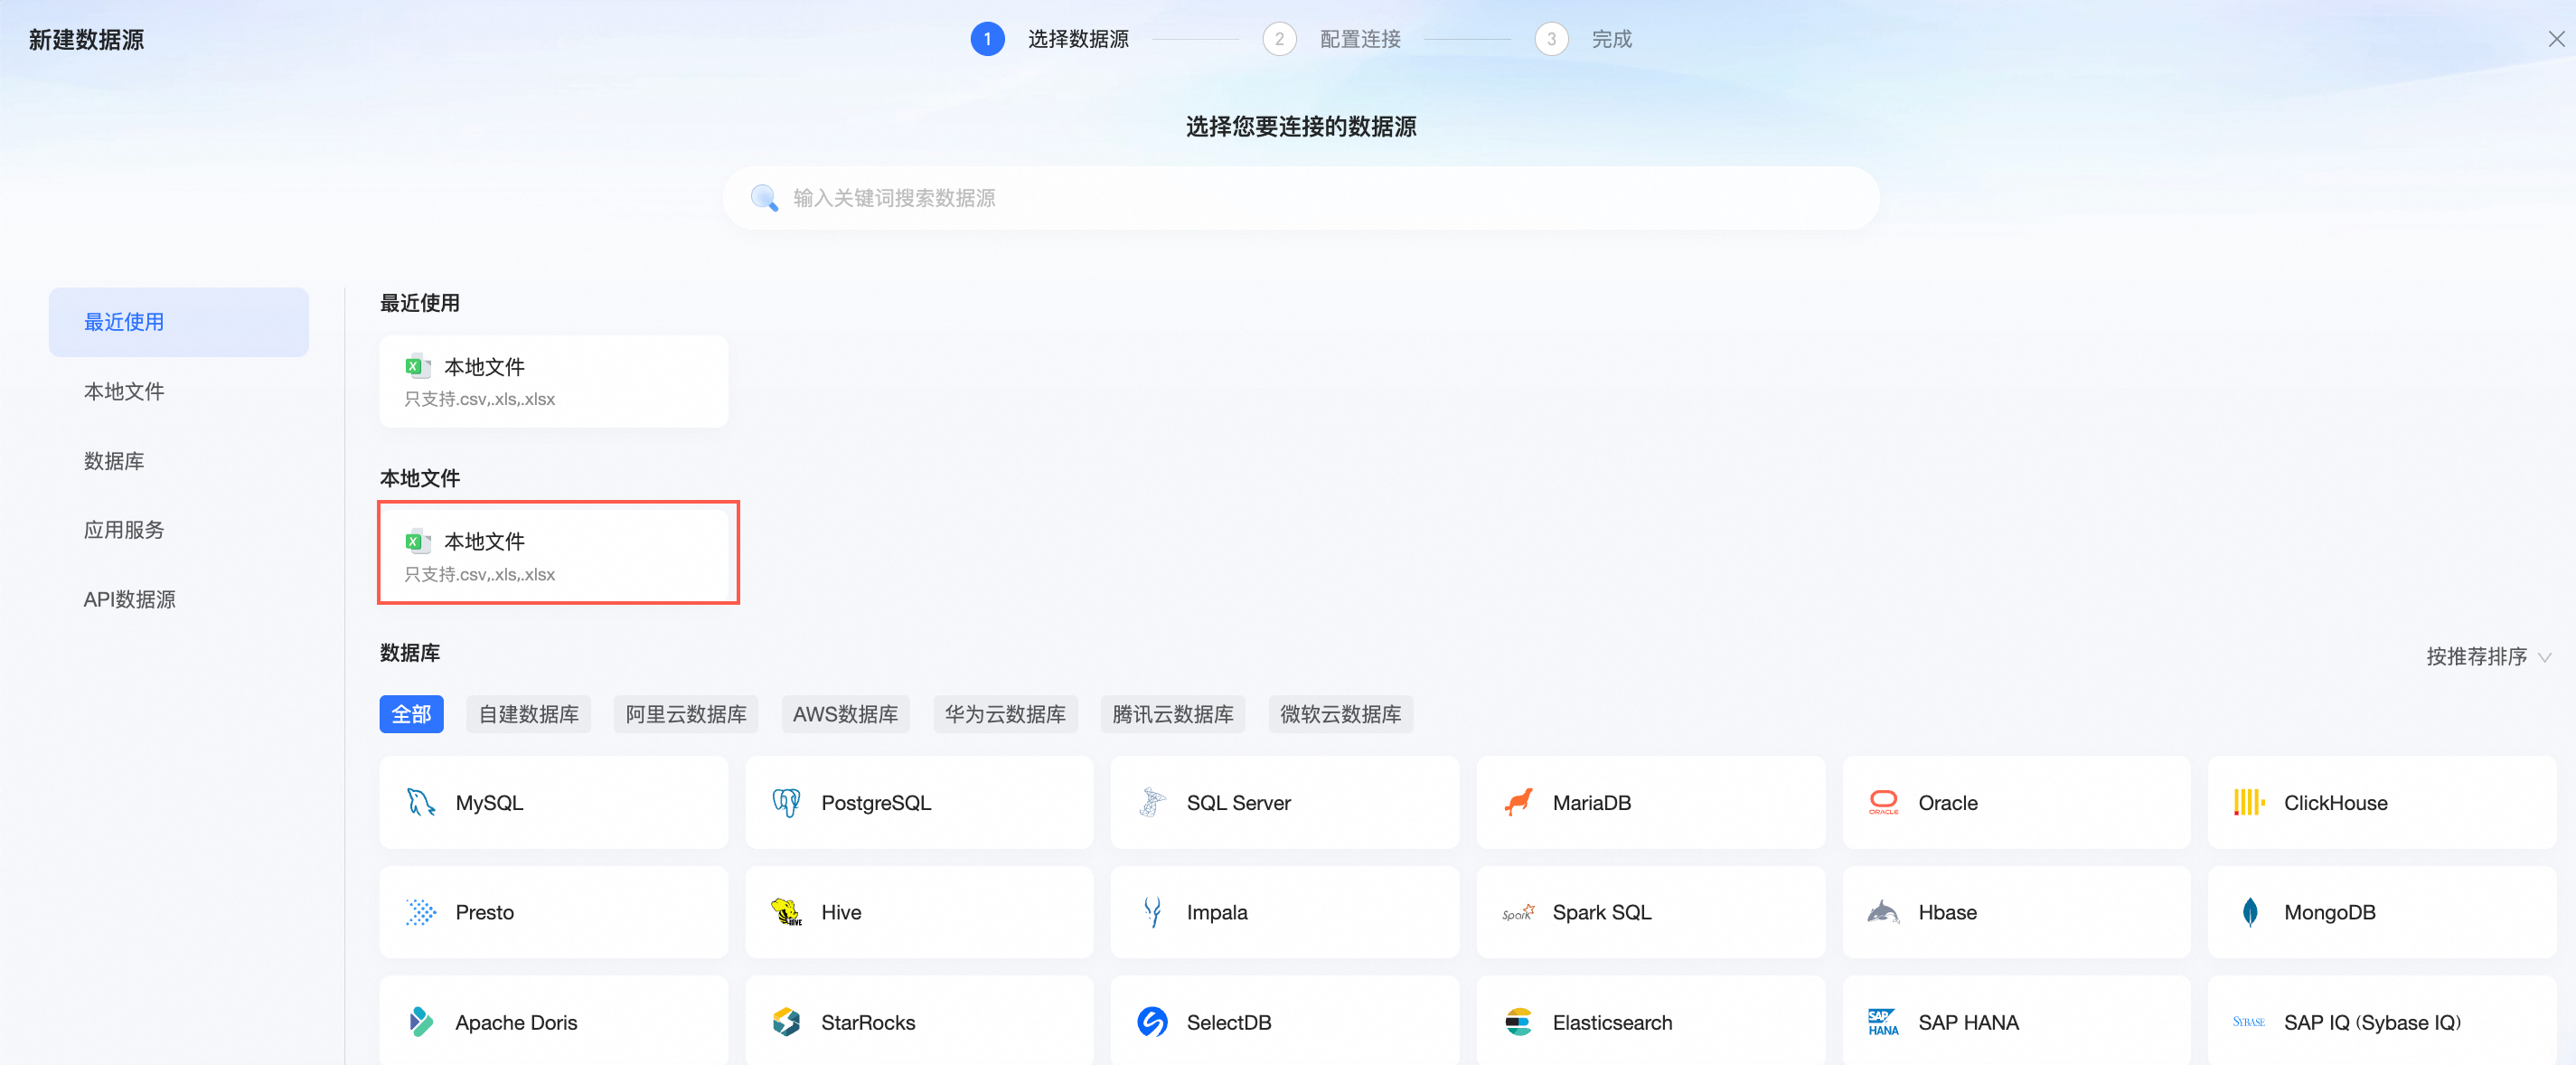The width and height of the screenshot is (2576, 1065).
Task: Click the Apache Doris icon
Action: (x=421, y=1022)
